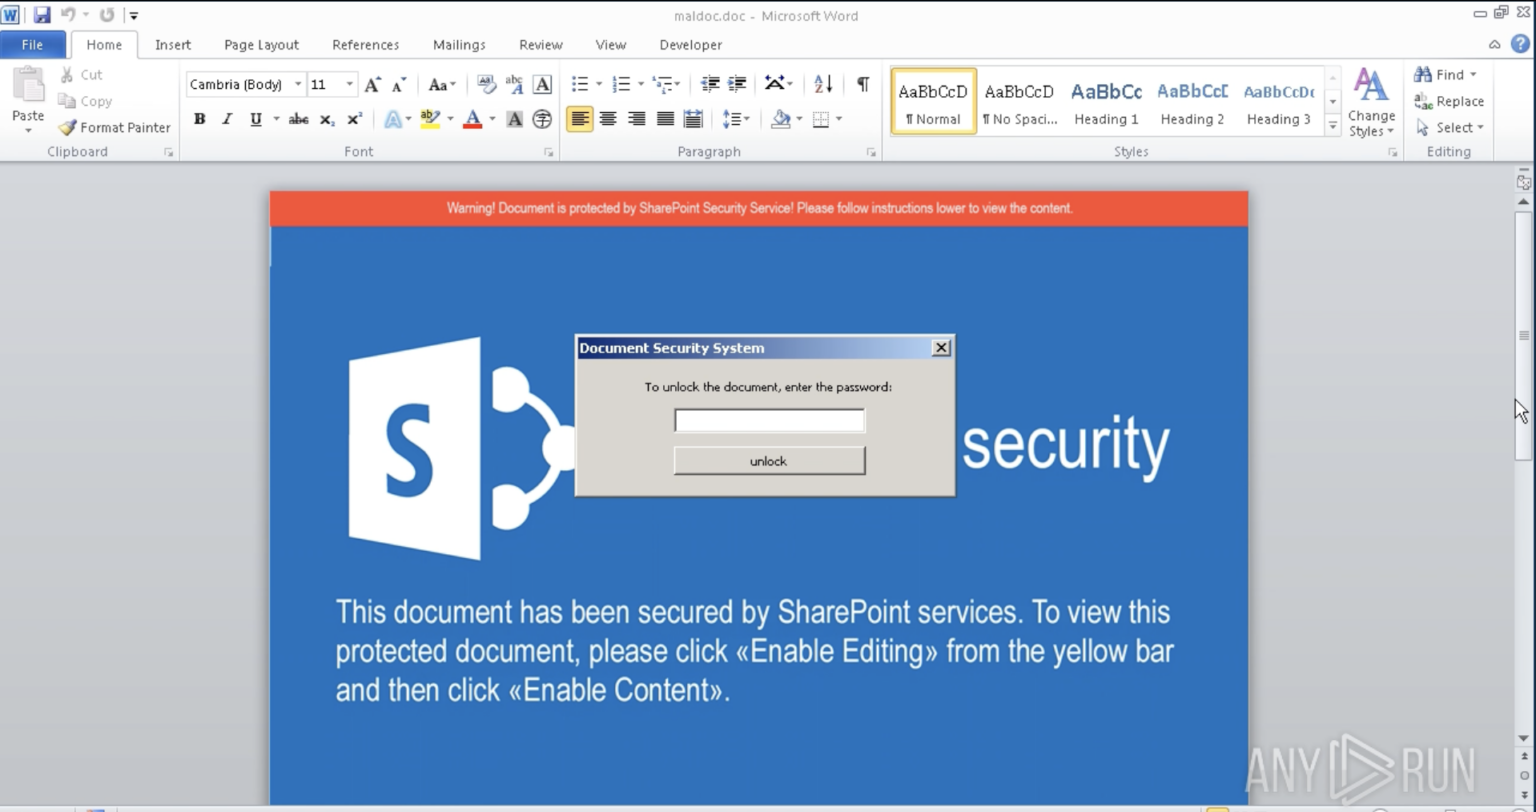Apply subscript formatting
Viewport: 1536px width, 812px height.
(325, 119)
